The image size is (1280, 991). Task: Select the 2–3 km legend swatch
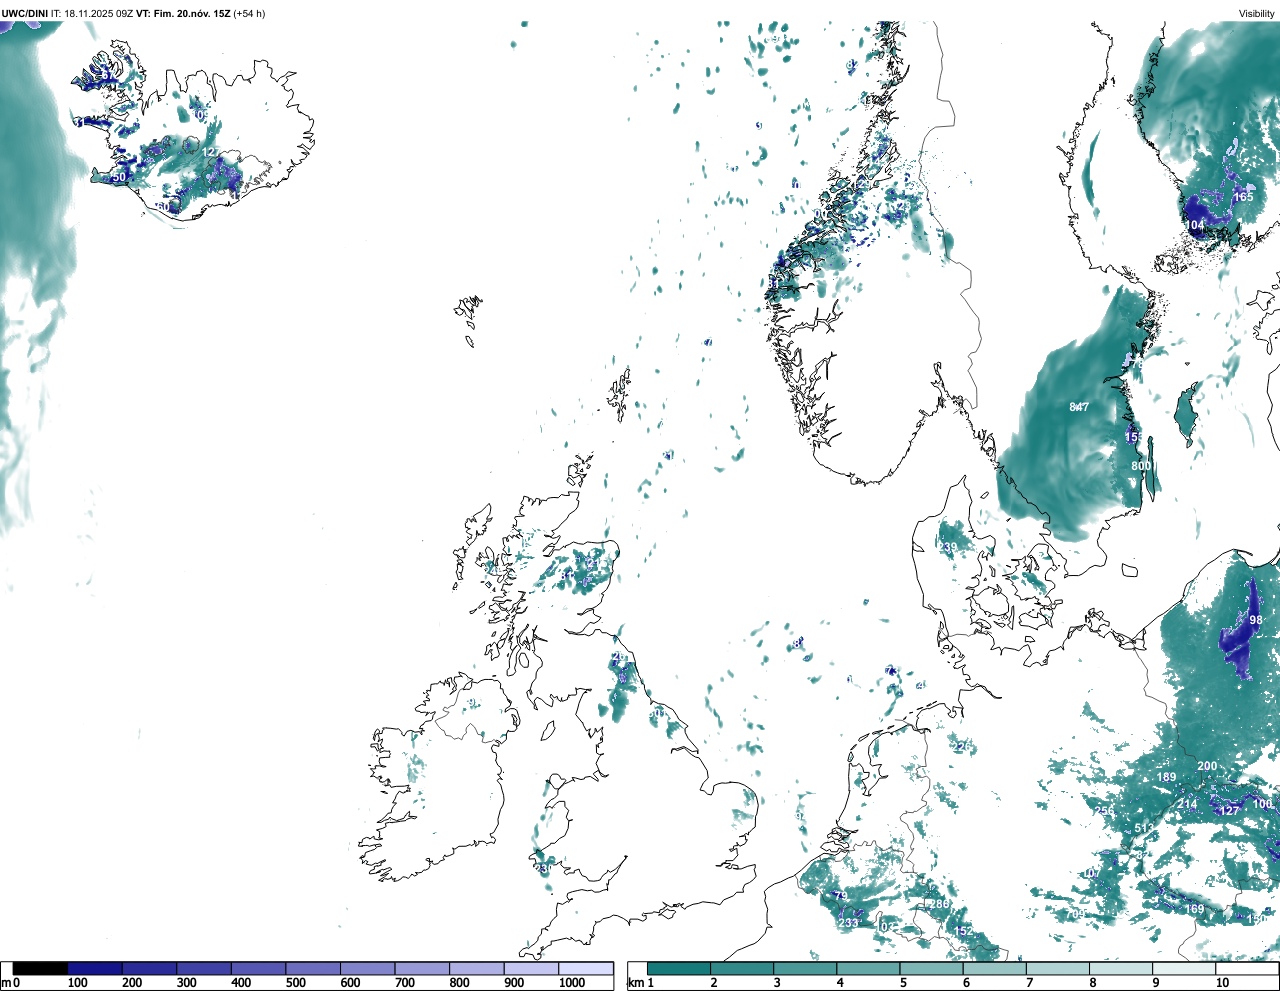coord(742,969)
